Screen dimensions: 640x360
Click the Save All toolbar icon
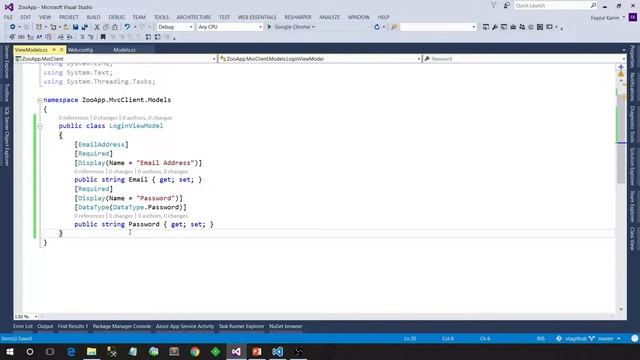(84, 27)
